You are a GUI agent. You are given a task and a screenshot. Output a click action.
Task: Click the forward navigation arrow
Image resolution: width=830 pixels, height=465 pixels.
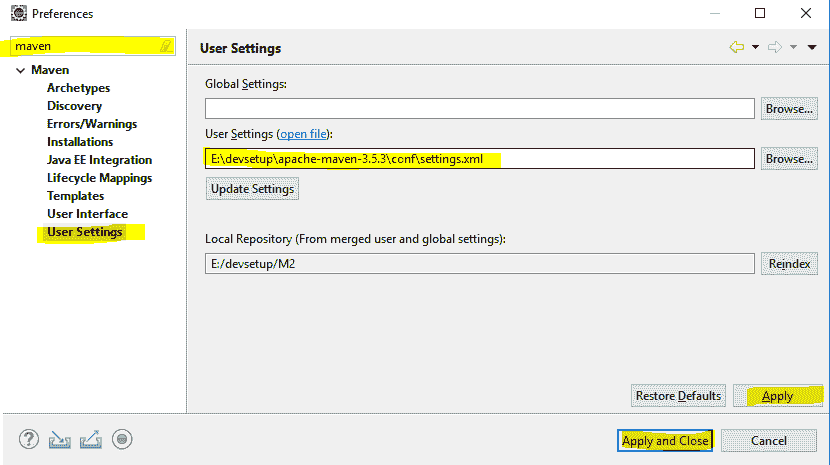[x=774, y=47]
